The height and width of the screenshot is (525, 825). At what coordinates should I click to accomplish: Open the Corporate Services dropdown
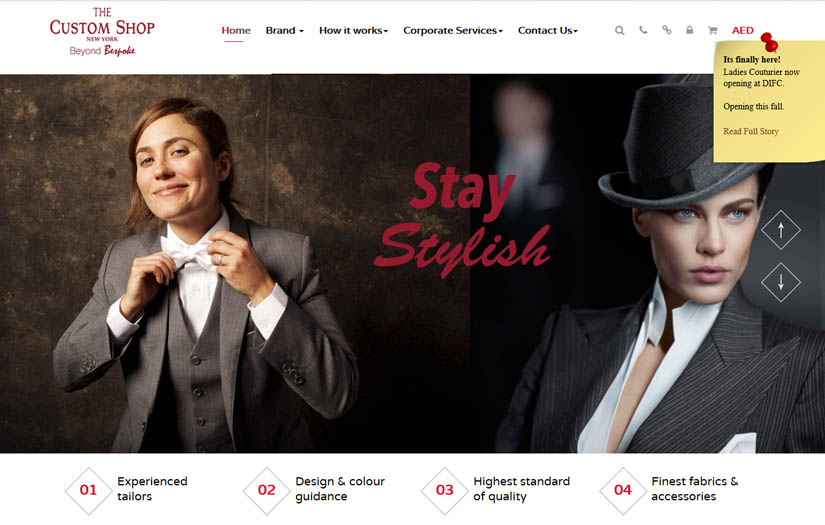pyautogui.click(x=453, y=31)
